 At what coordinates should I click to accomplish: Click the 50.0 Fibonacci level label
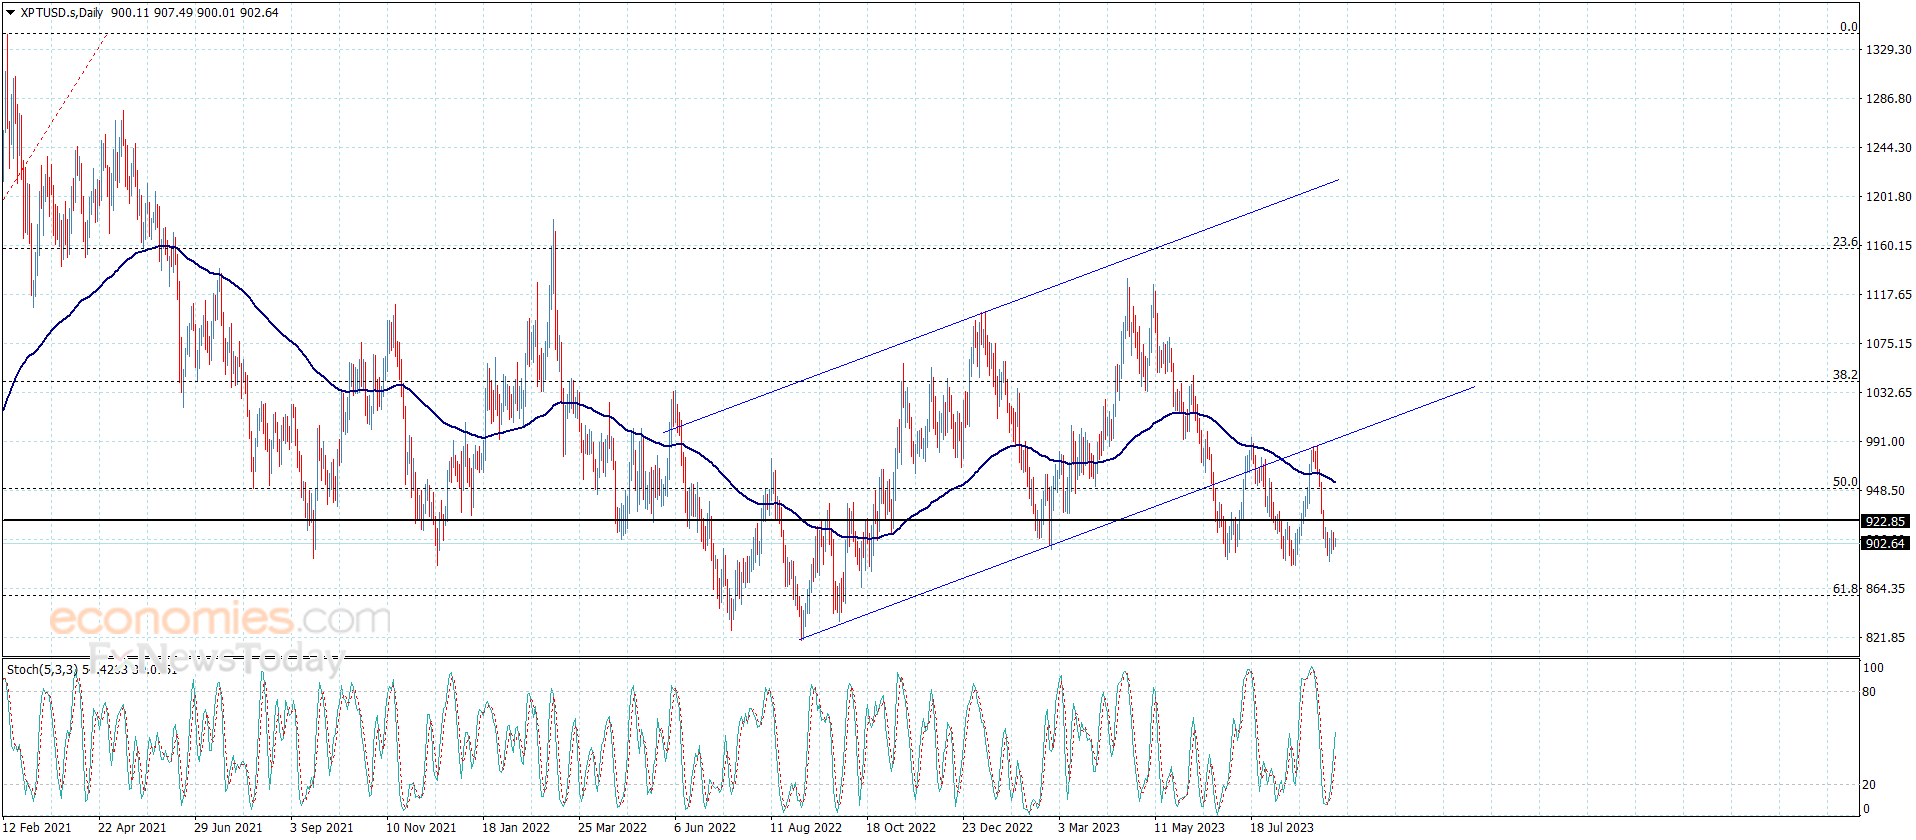coord(1845,482)
